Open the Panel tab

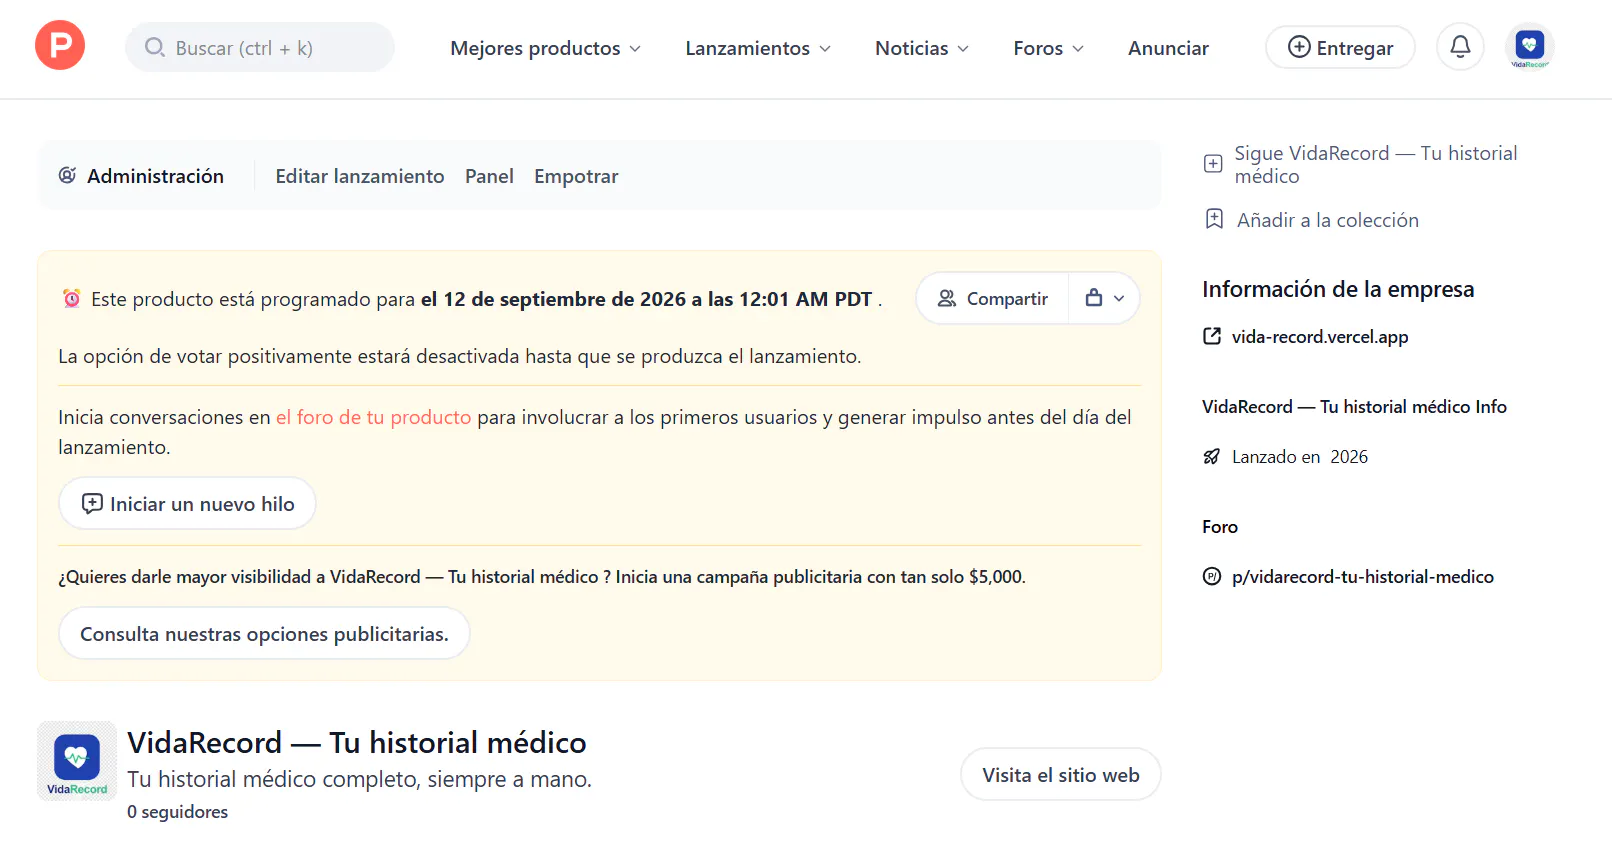tap(489, 176)
